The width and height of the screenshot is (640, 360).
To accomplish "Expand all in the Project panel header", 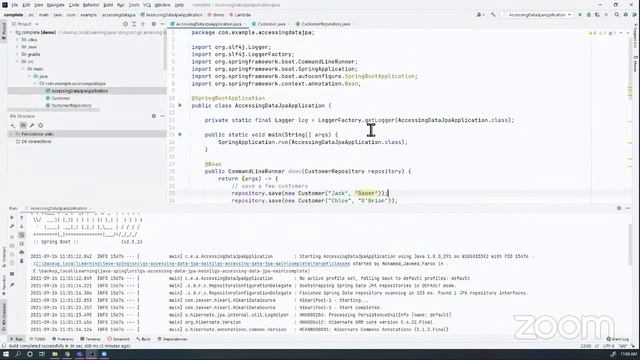I will click(x=134, y=24).
